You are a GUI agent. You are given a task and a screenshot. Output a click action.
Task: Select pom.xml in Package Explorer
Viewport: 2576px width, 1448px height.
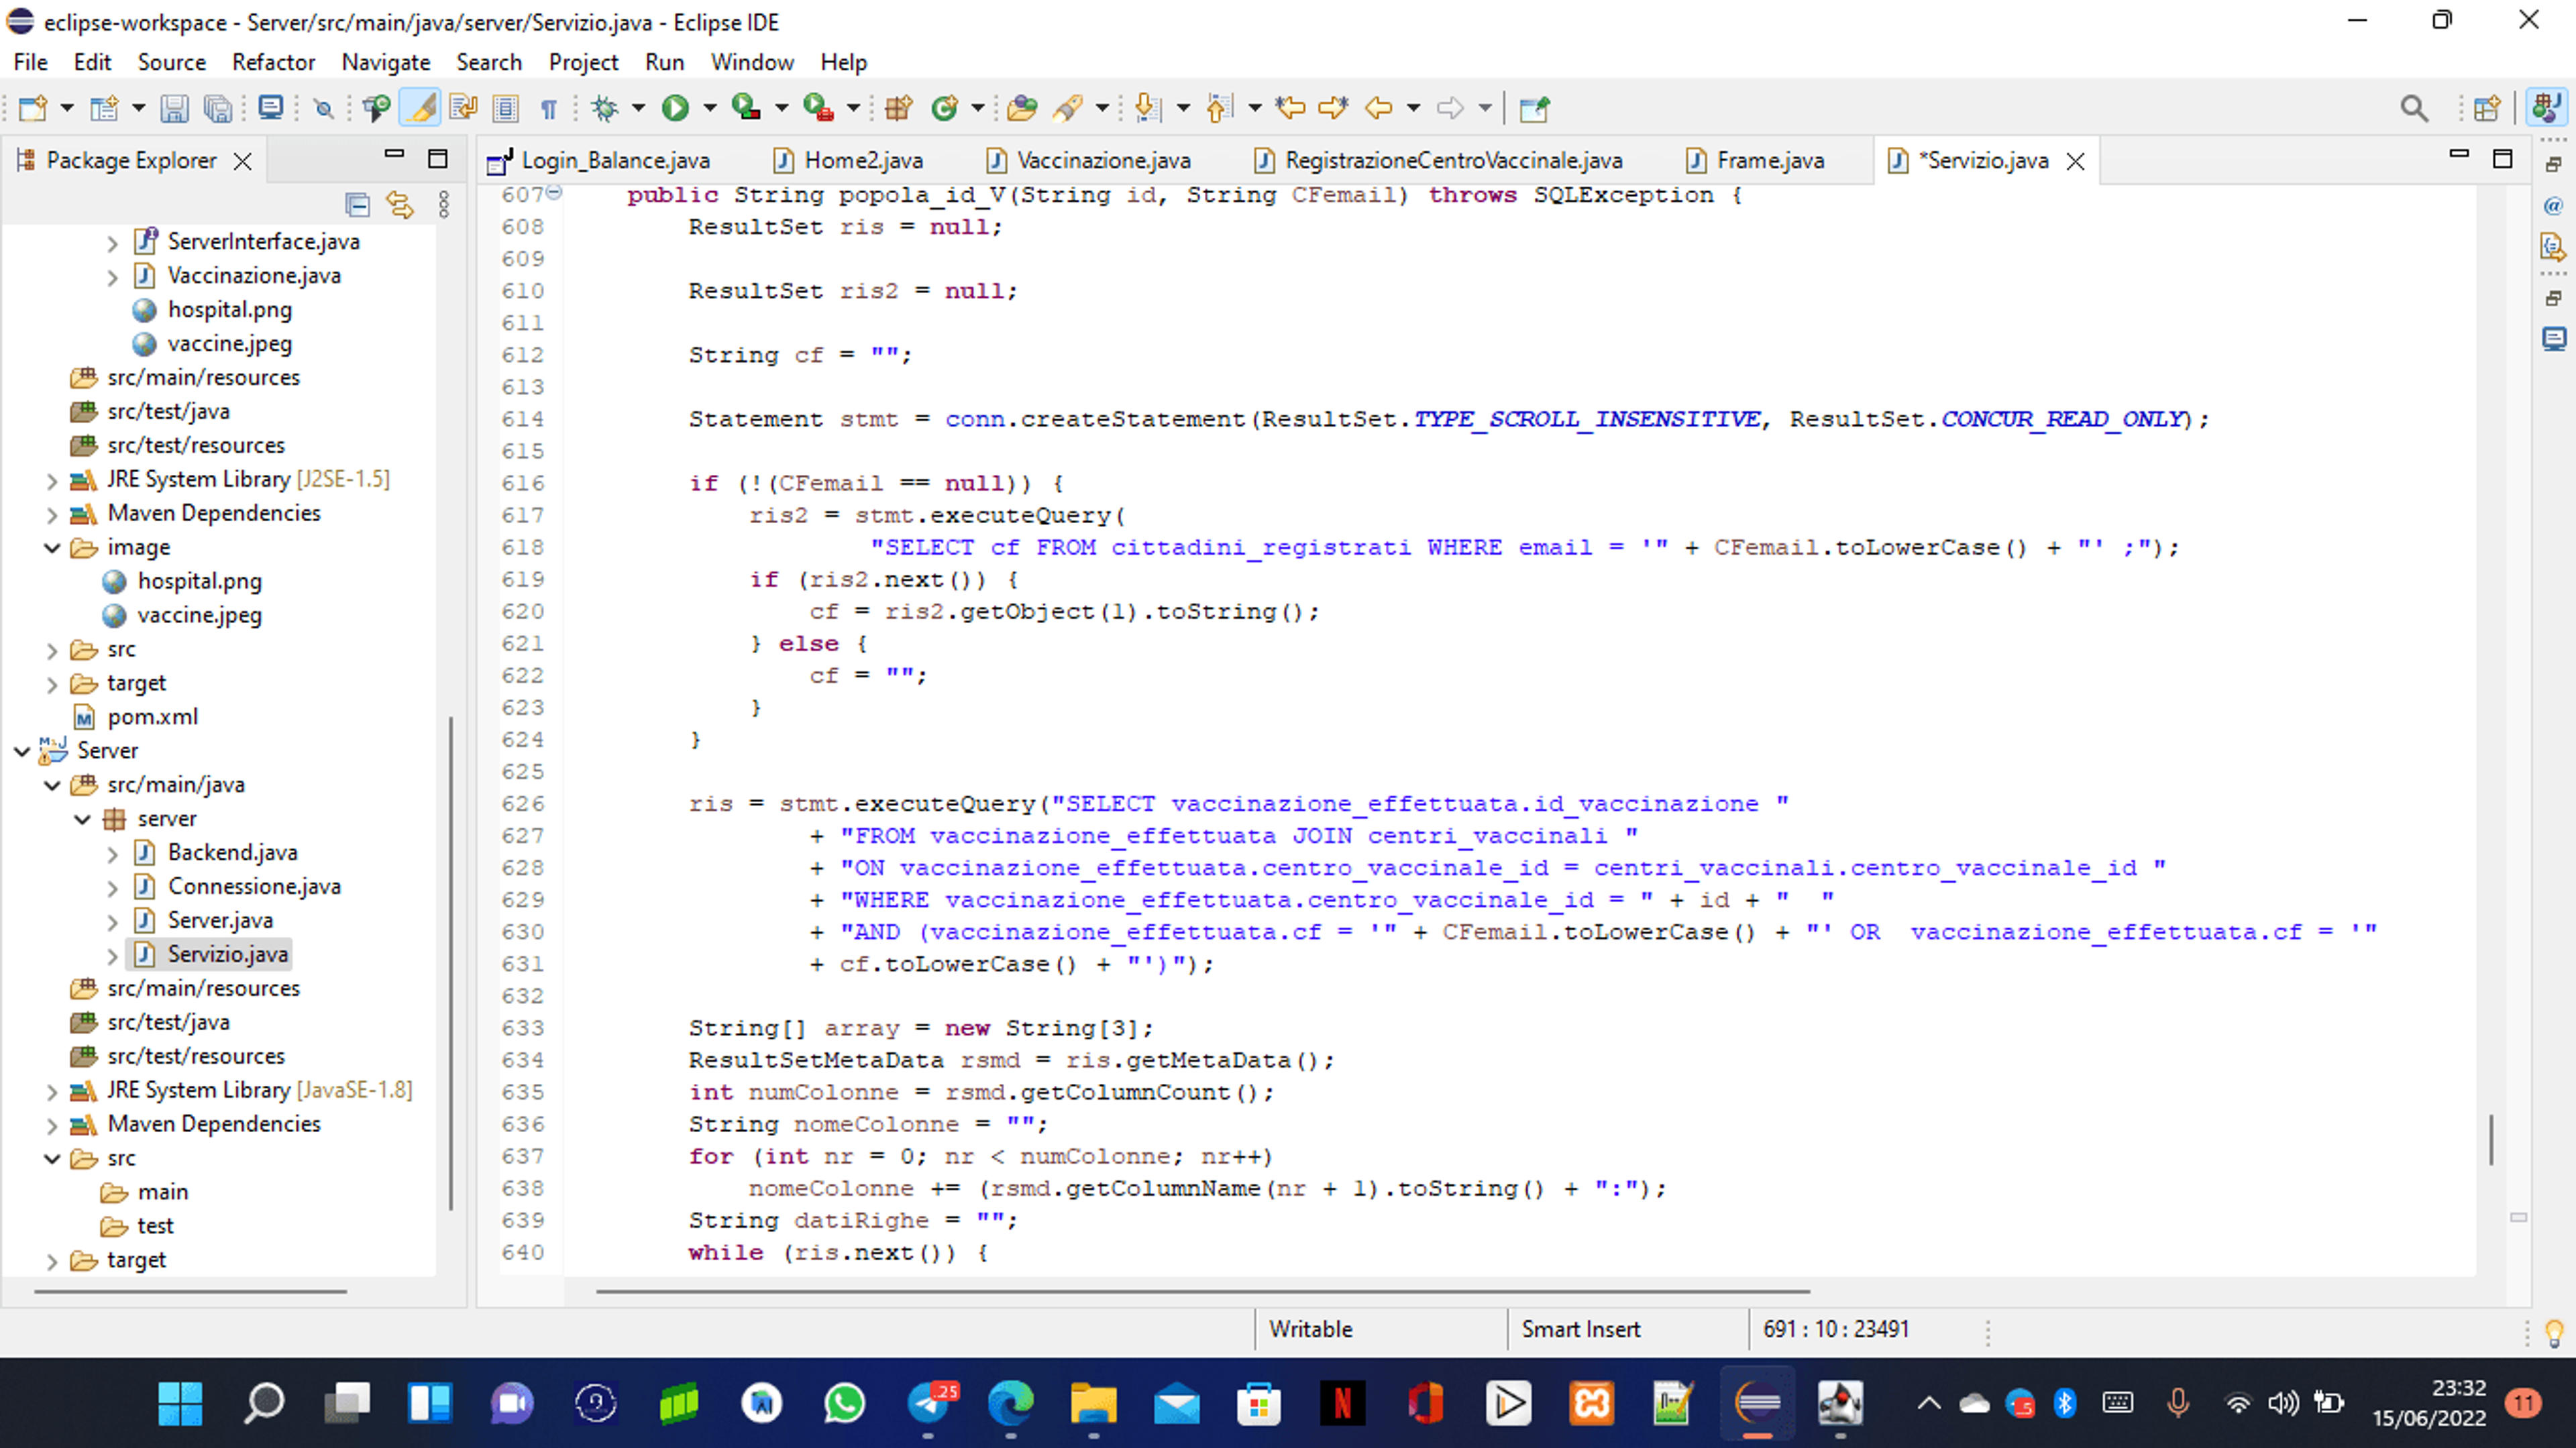[152, 717]
